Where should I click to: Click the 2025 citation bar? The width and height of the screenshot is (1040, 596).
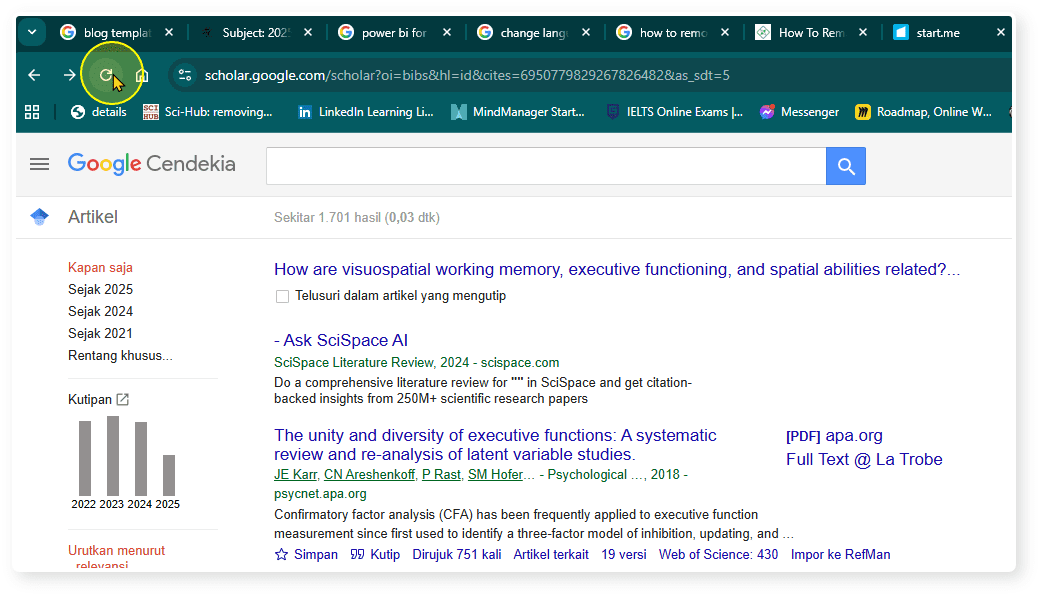(x=169, y=475)
